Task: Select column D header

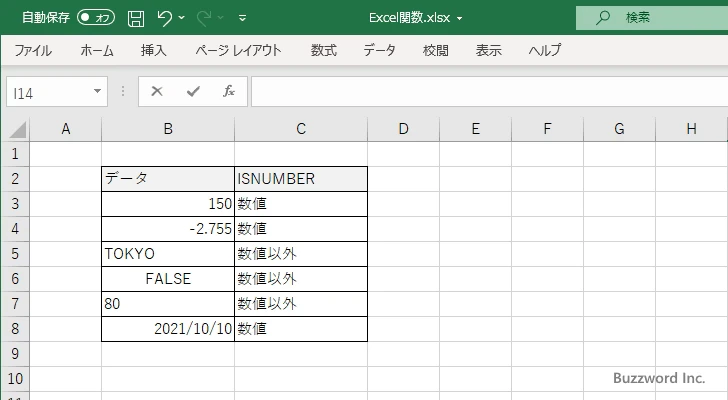Action: (403, 129)
